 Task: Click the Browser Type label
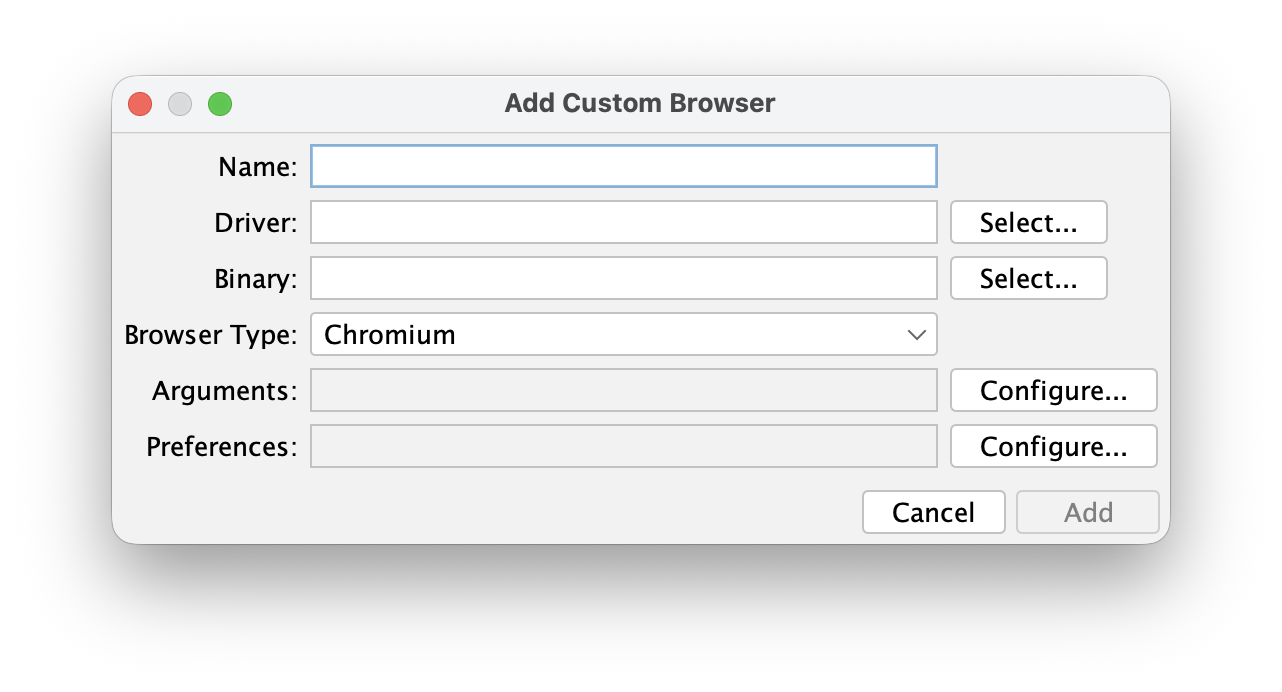pos(210,334)
